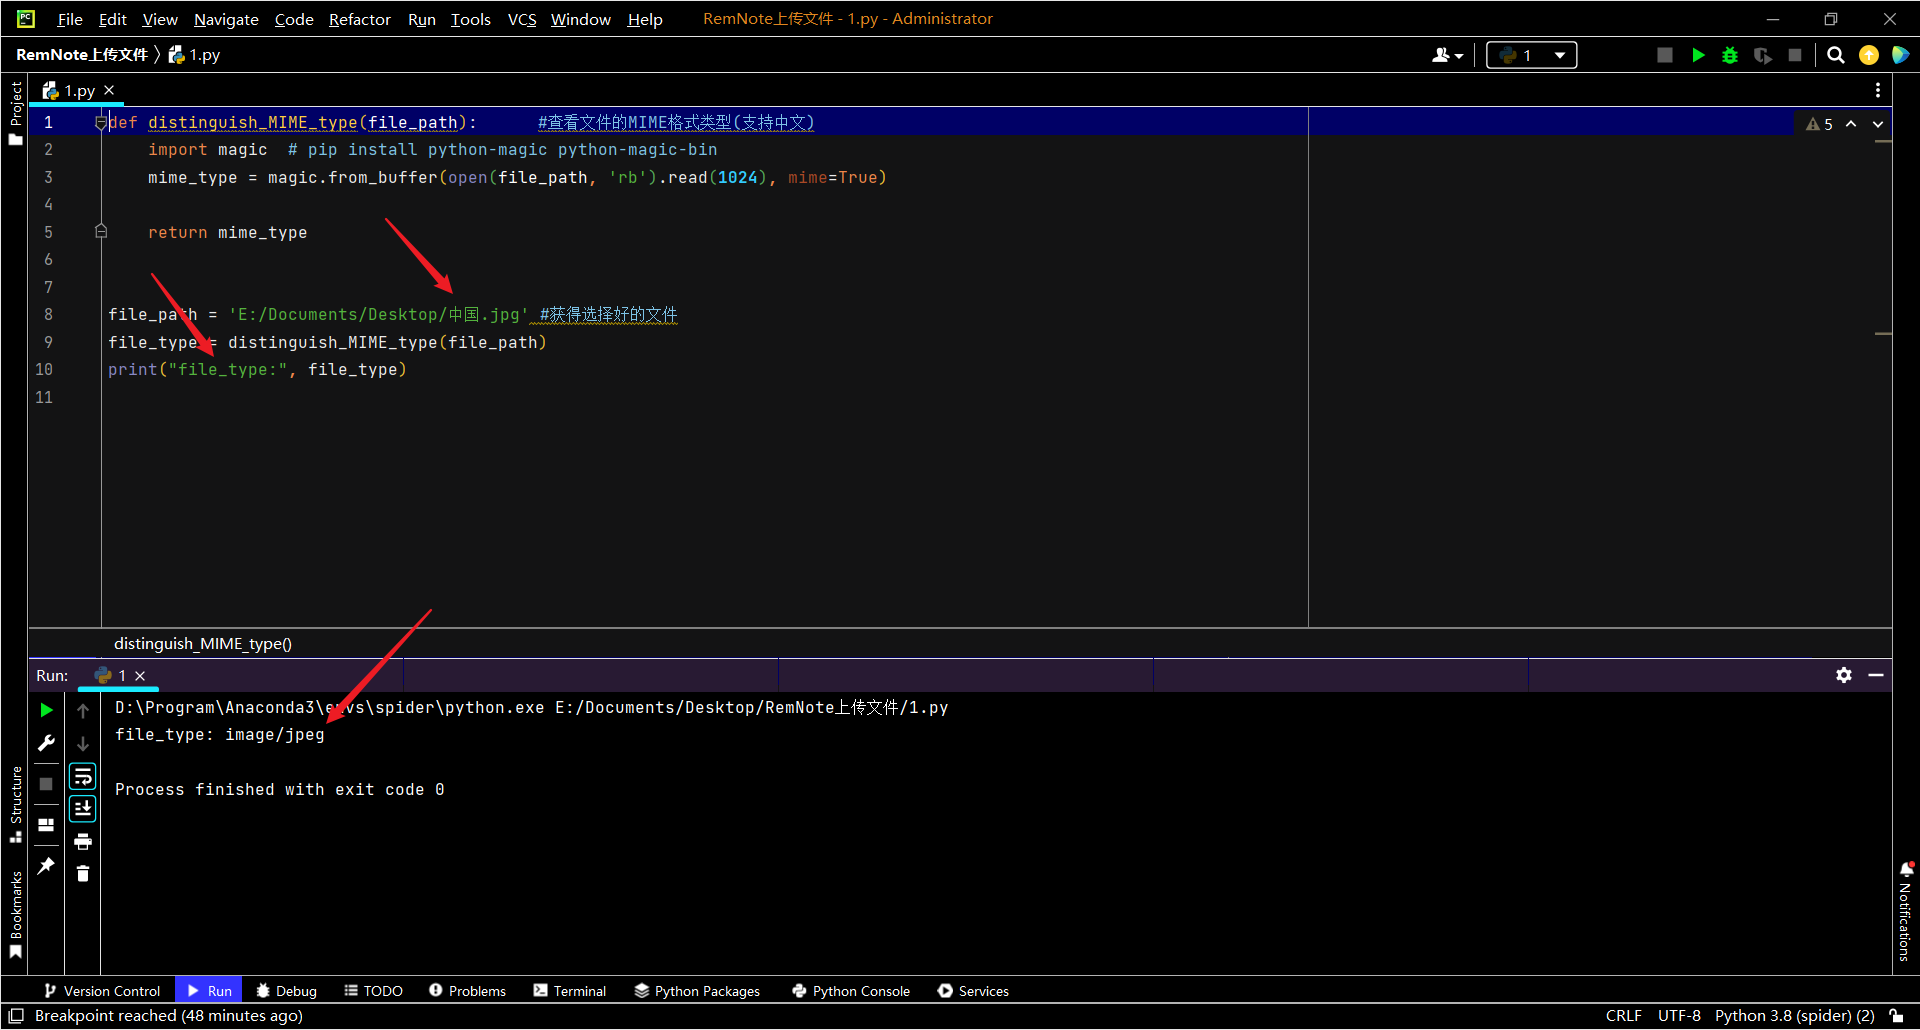Open the Run menu
This screenshot has height=1030, width=1920.
click(x=422, y=19)
